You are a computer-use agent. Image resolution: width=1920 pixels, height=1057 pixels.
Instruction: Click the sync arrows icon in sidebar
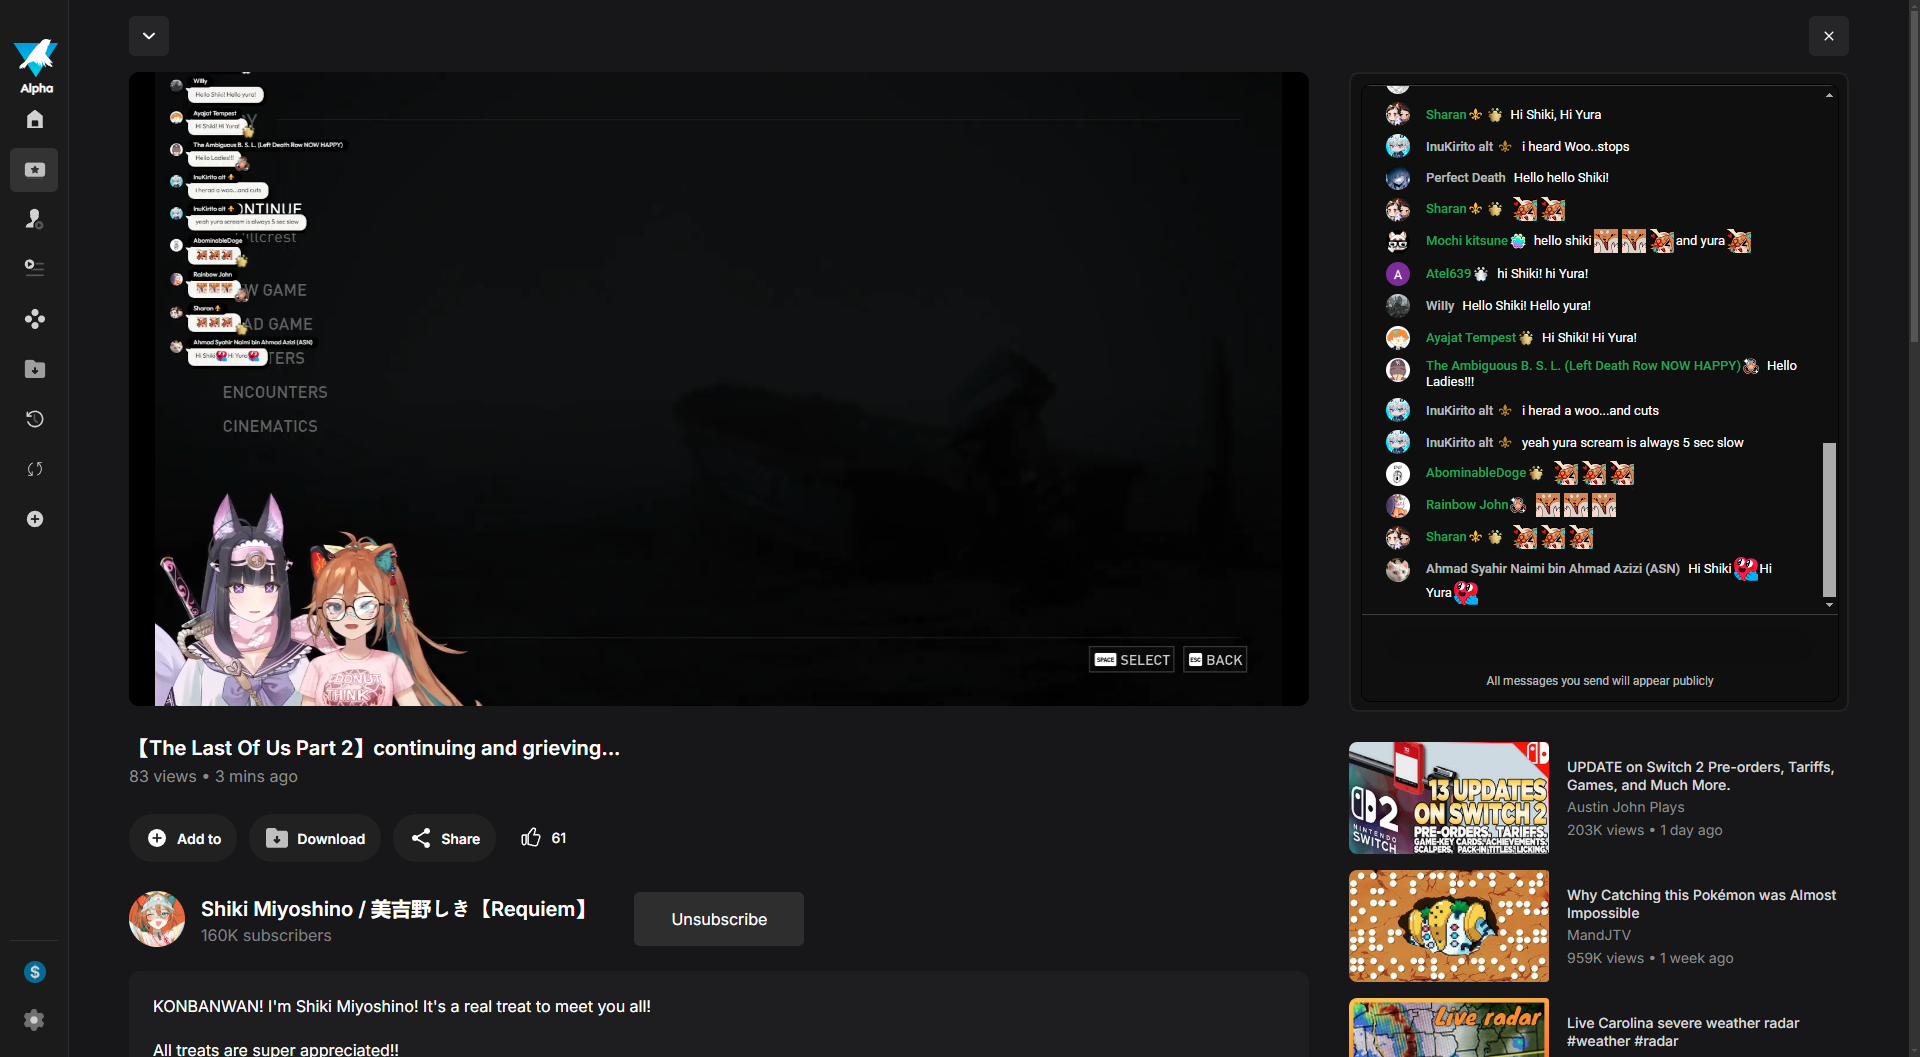34,469
